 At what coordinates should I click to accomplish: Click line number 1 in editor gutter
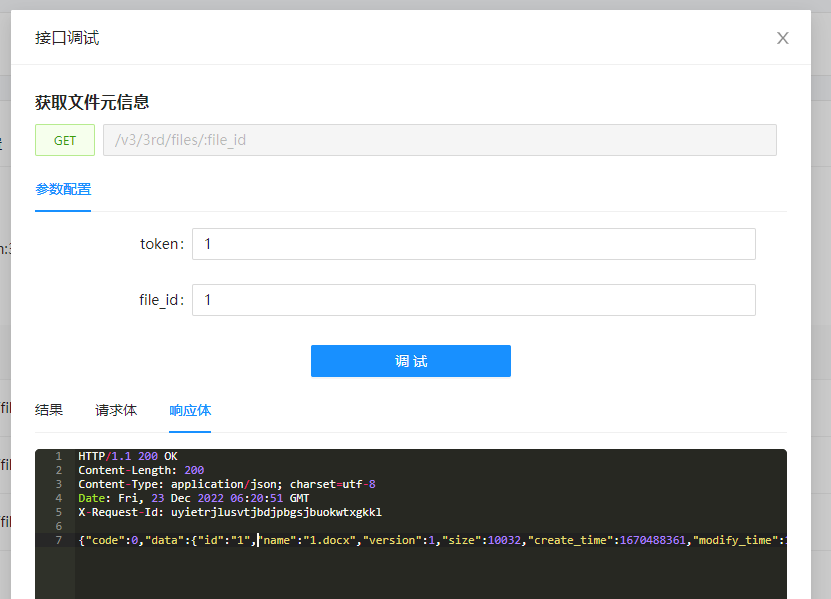[x=58, y=456]
